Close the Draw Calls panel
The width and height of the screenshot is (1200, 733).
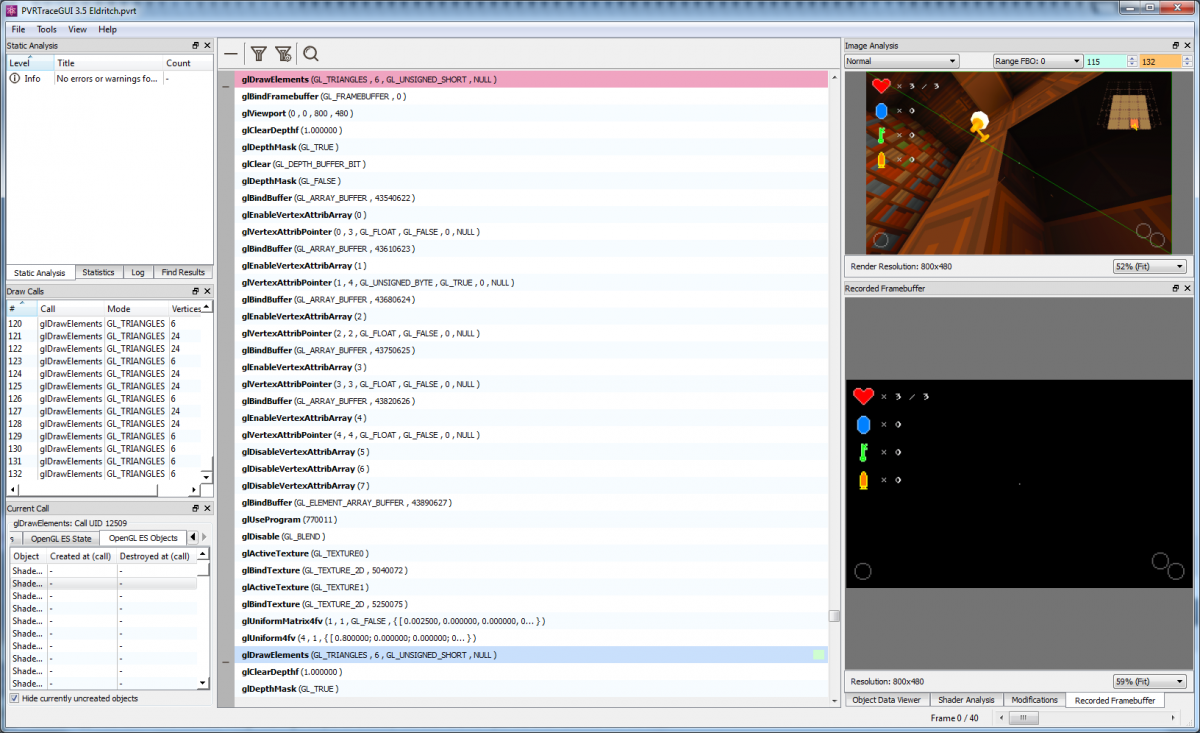(x=207, y=291)
